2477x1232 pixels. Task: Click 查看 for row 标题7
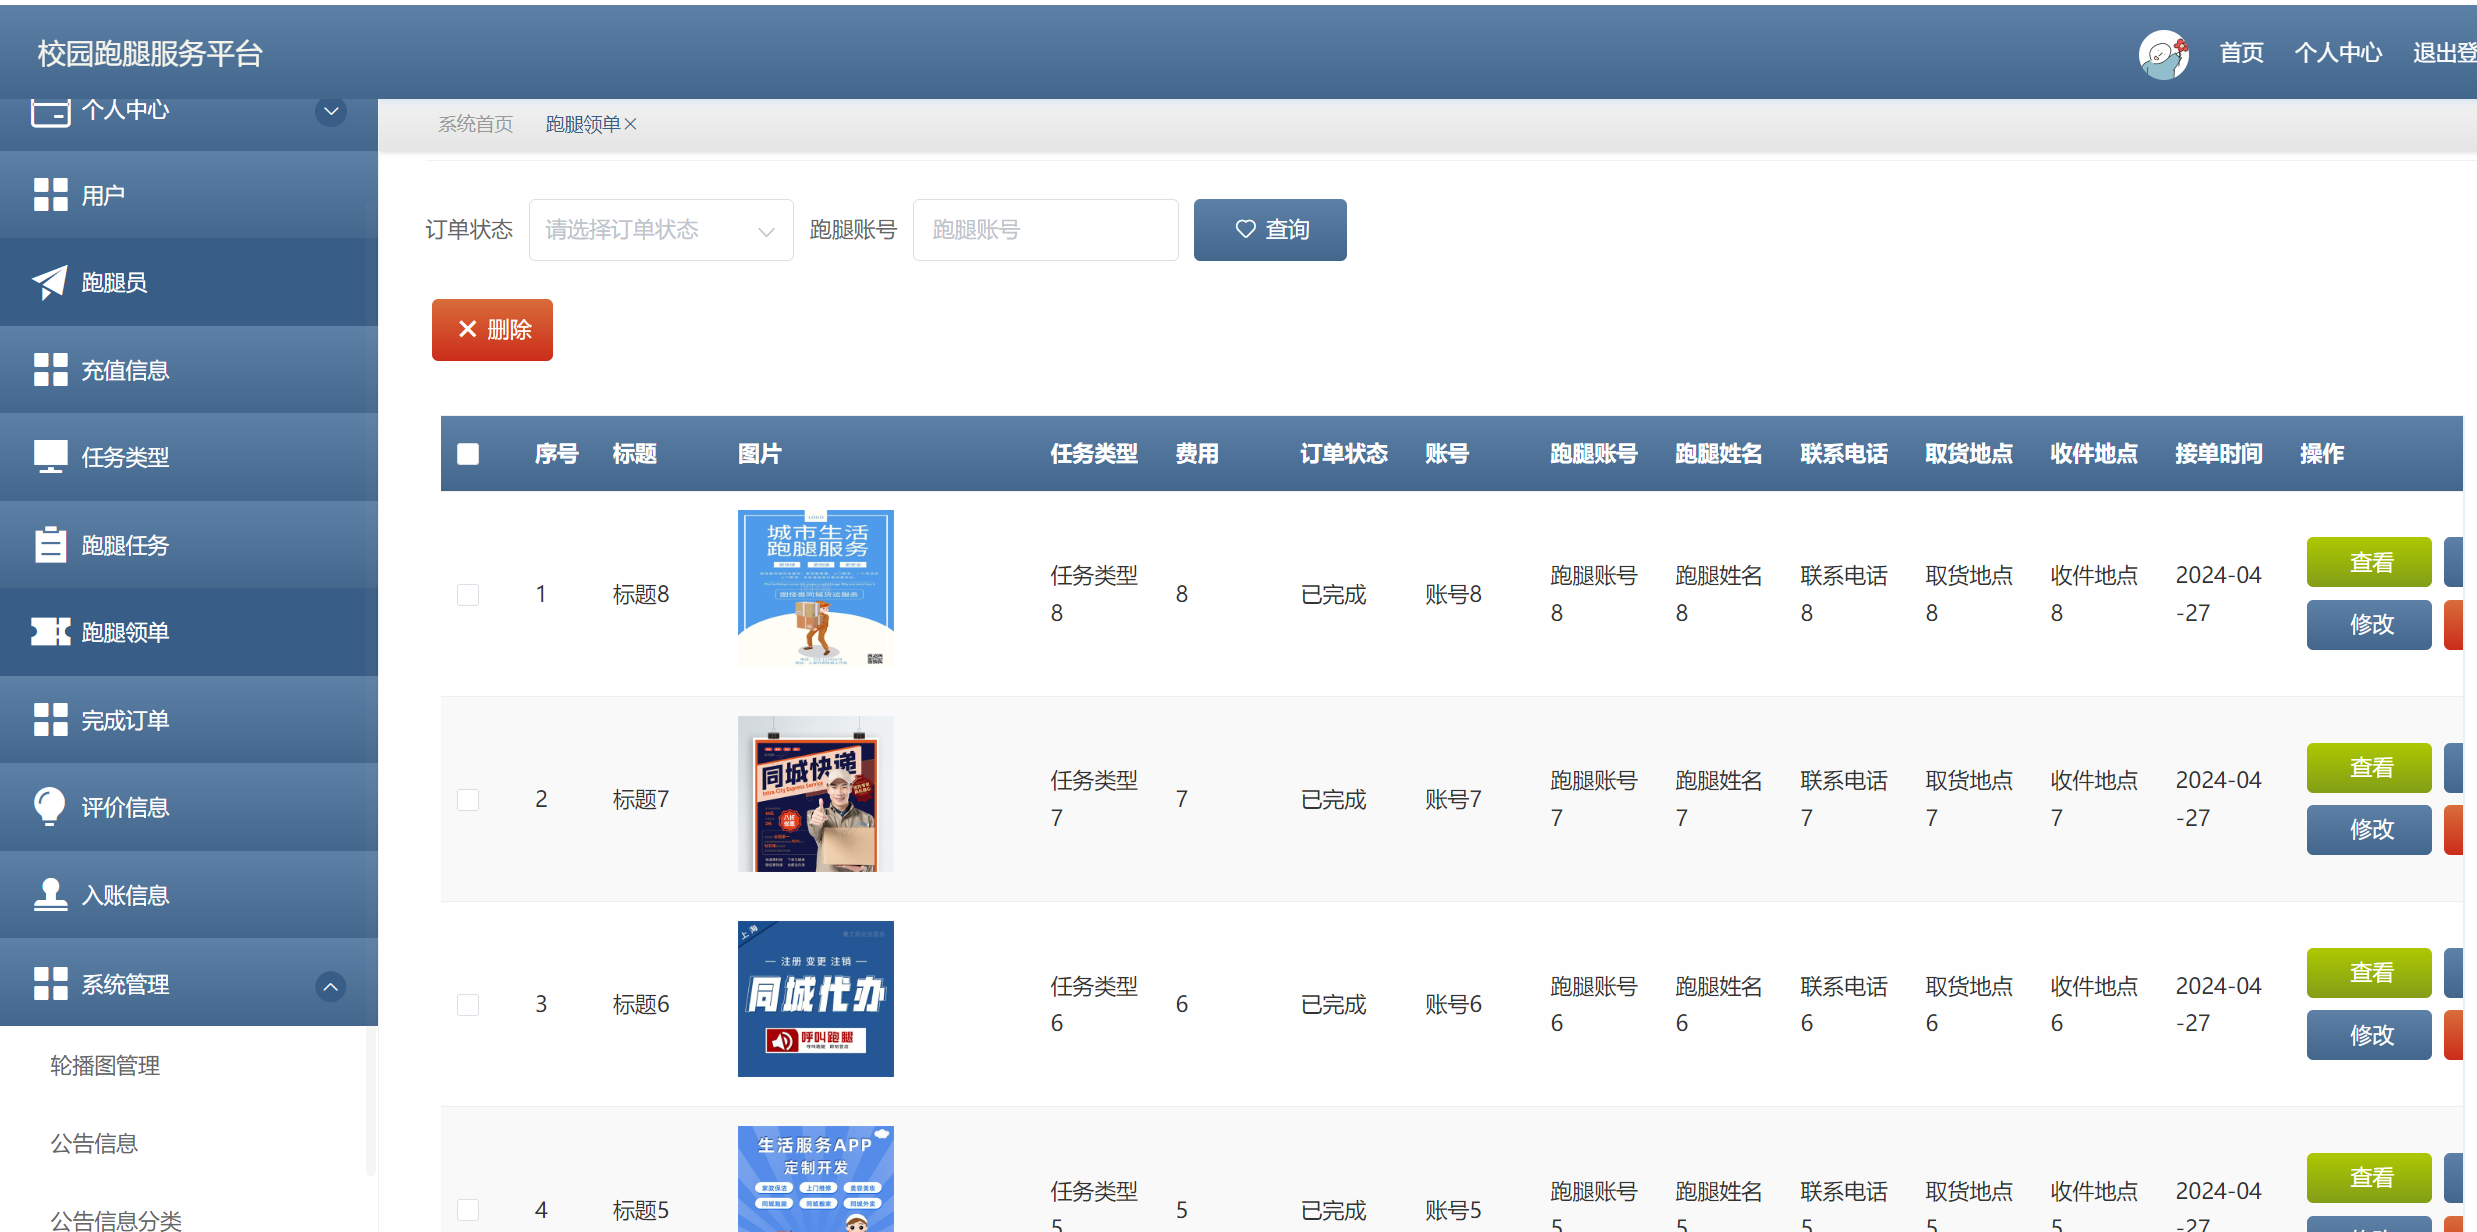coord(2369,768)
